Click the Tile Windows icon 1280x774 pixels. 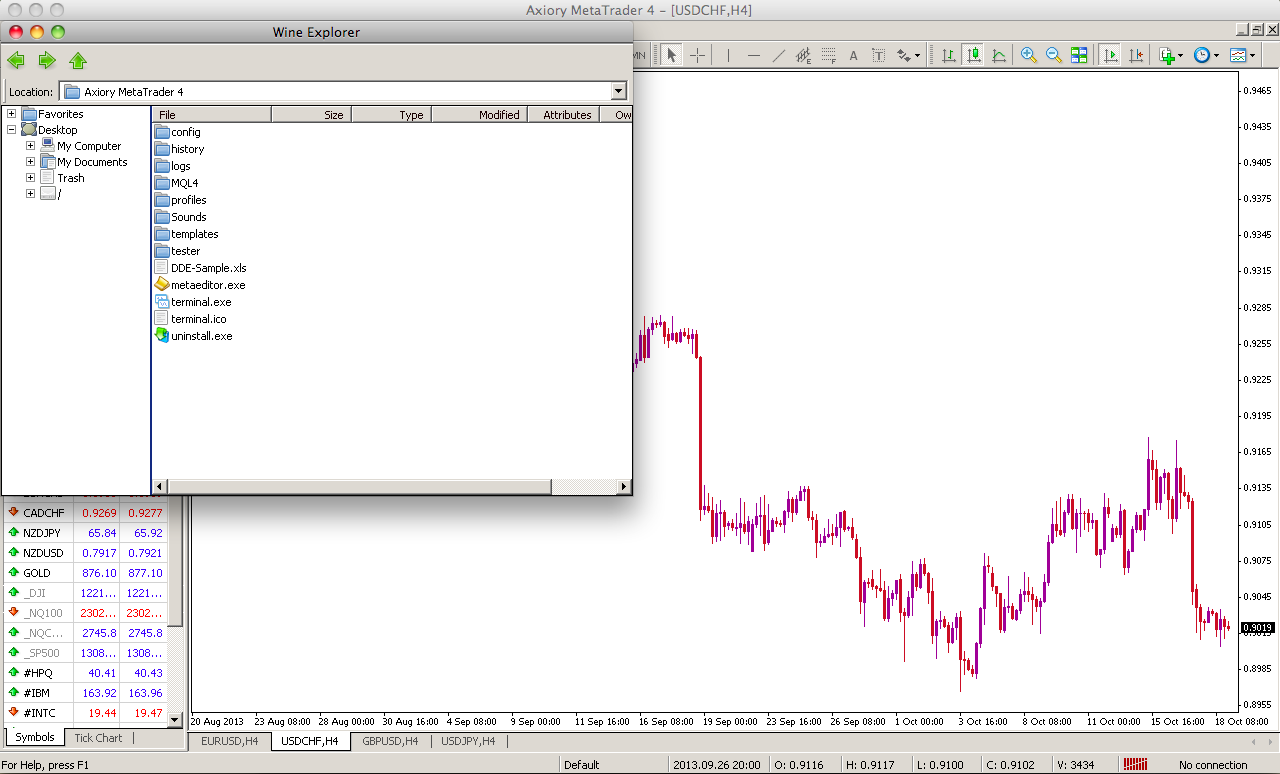(x=1079, y=56)
